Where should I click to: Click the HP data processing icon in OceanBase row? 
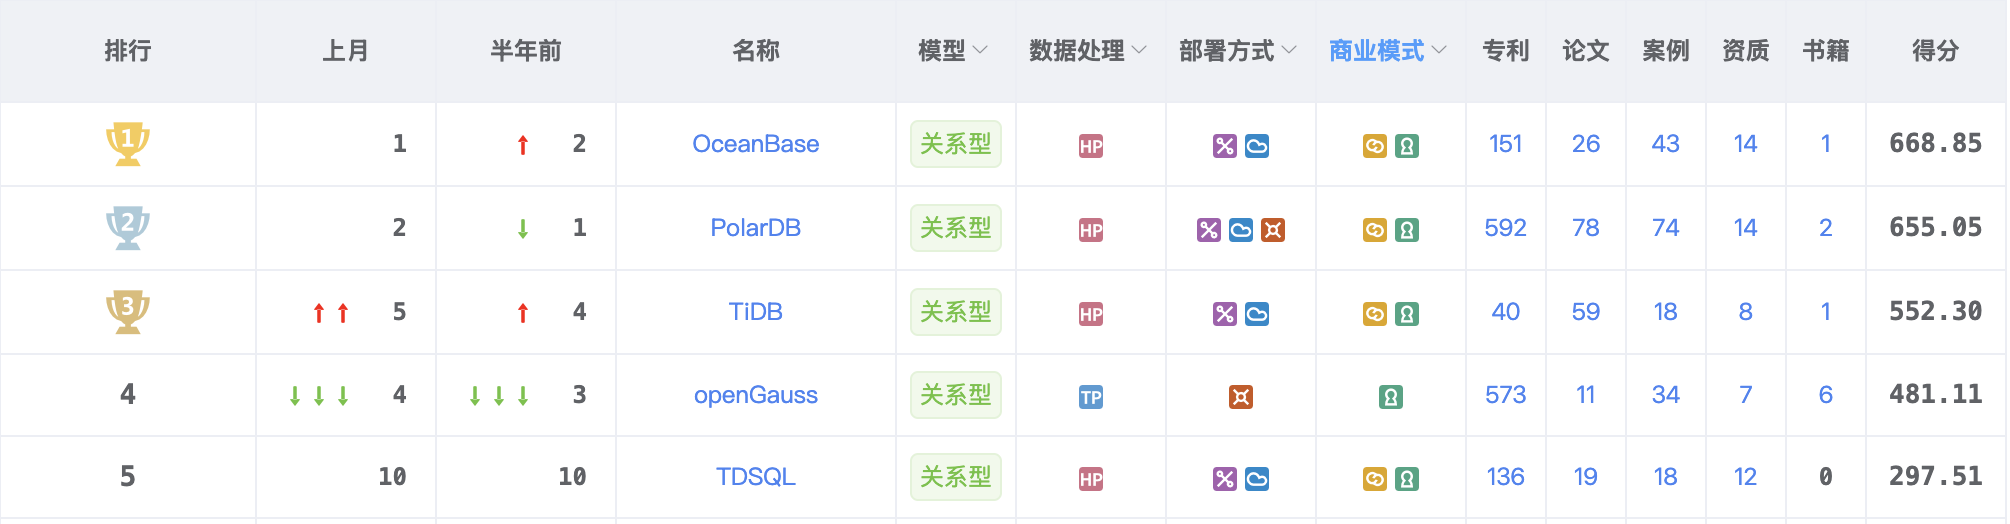(1091, 146)
